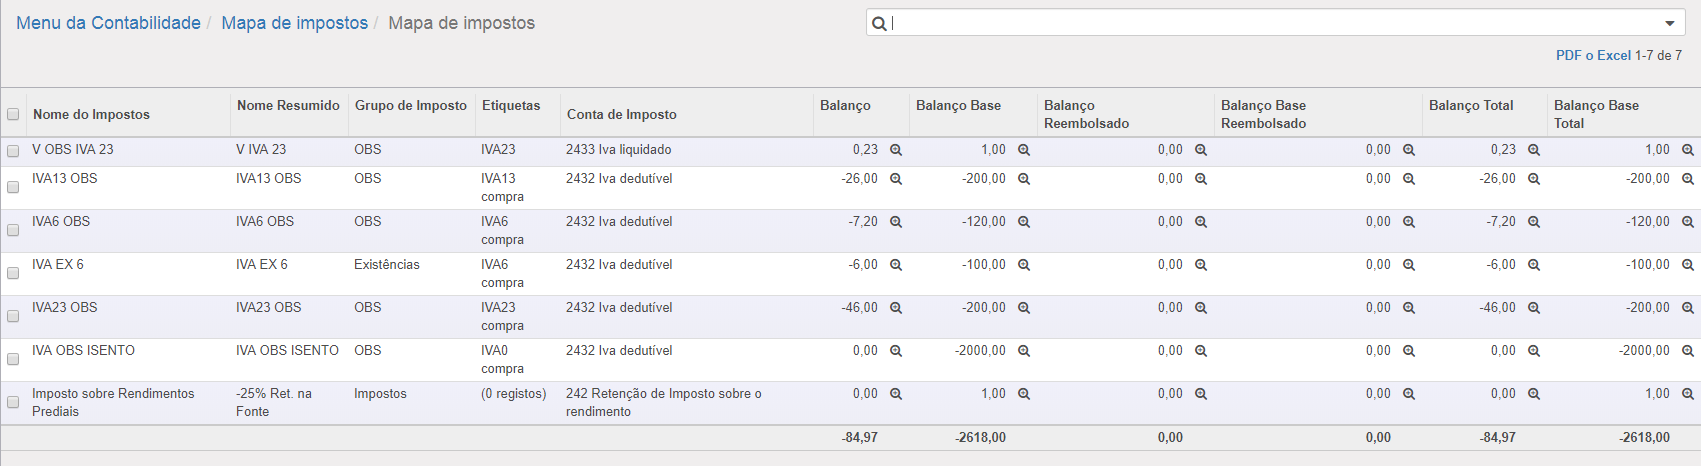Click magnifier in Balanço Base Total for V OBS IVA 23
The width and height of the screenshot is (1701, 466).
click(1688, 150)
